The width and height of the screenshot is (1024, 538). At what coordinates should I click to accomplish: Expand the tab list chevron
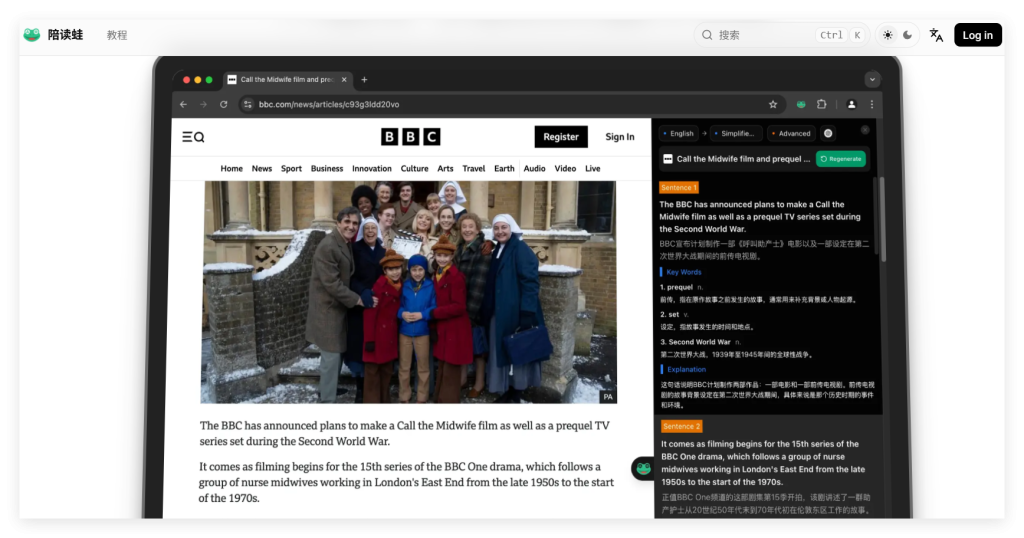click(872, 80)
